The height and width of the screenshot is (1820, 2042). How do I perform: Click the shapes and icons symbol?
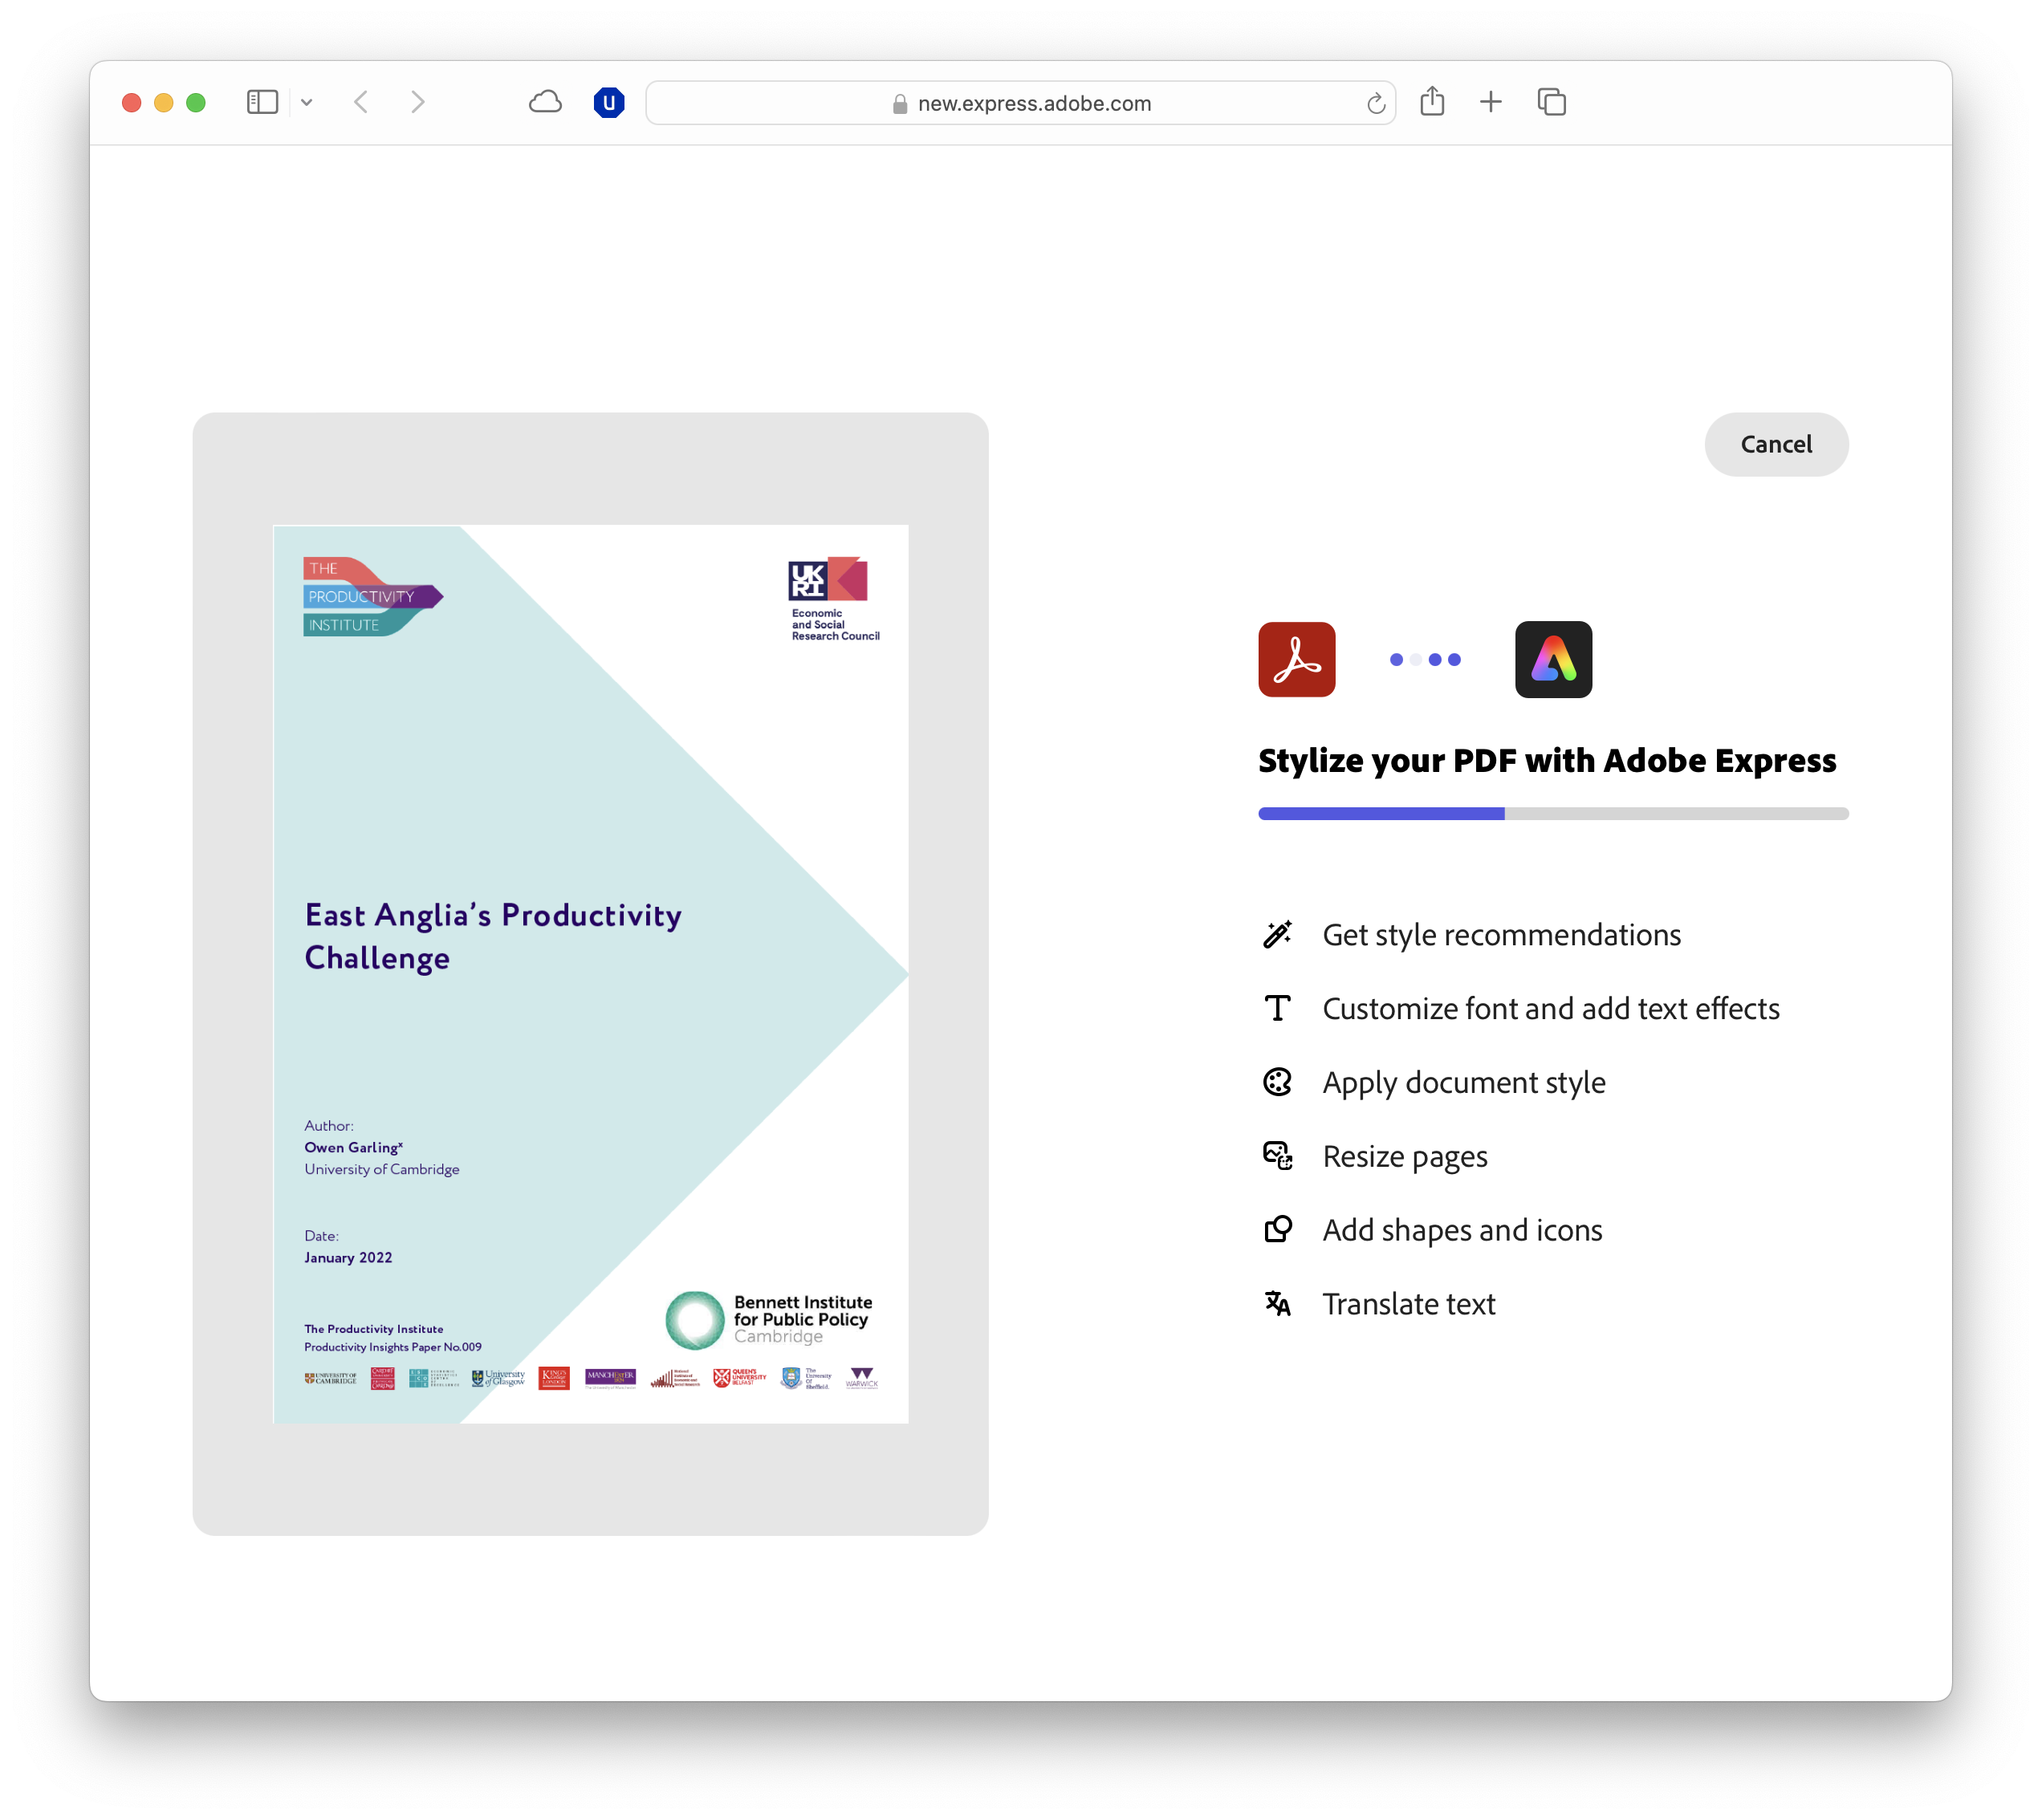pyautogui.click(x=1277, y=1229)
